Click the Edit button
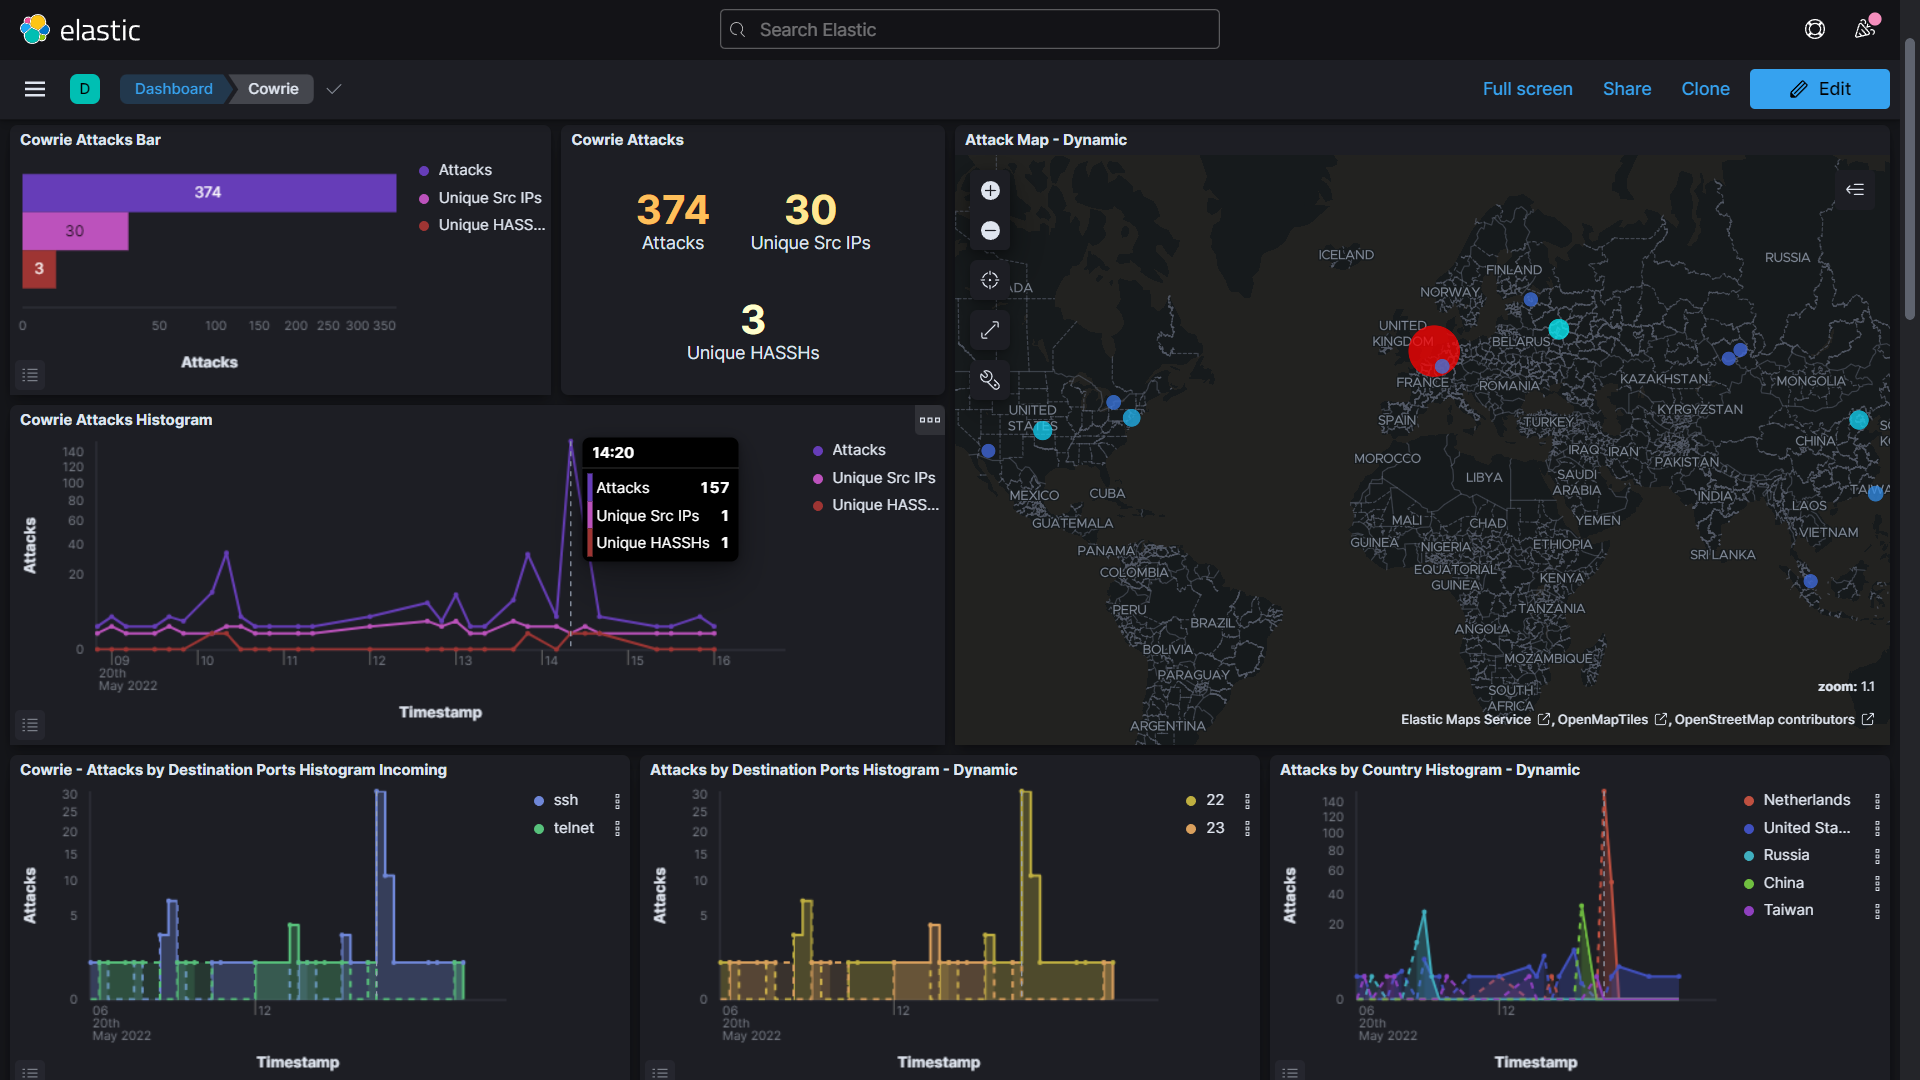Image resolution: width=1920 pixels, height=1080 pixels. click(1819, 89)
